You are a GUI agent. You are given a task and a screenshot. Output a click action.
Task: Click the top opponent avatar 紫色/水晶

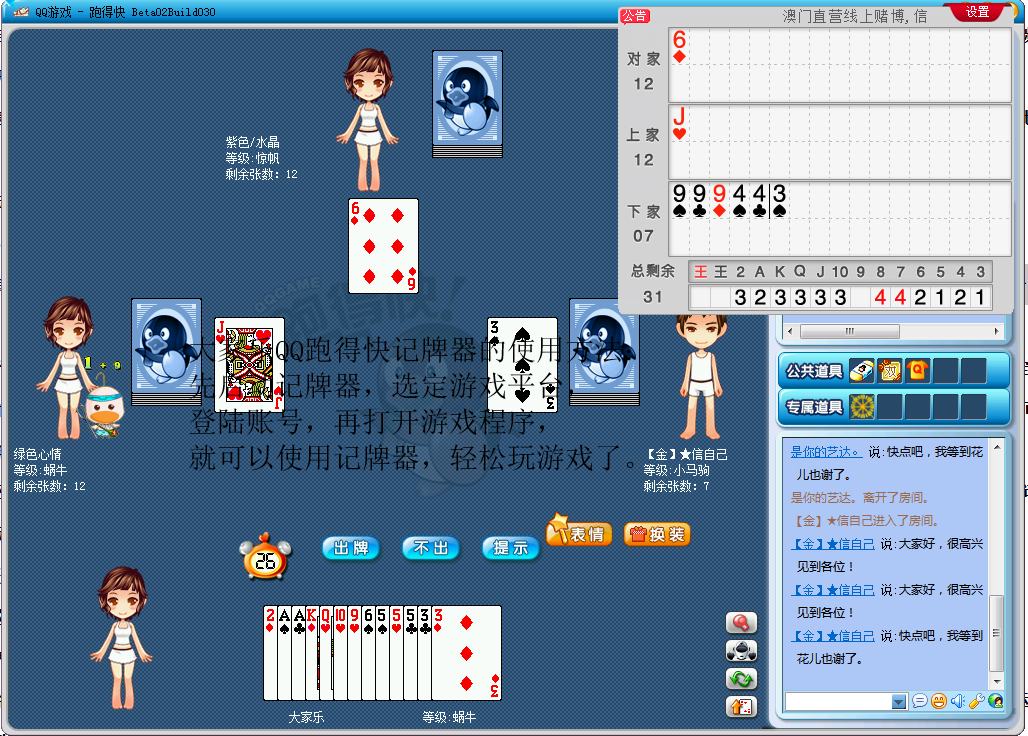[368, 119]
